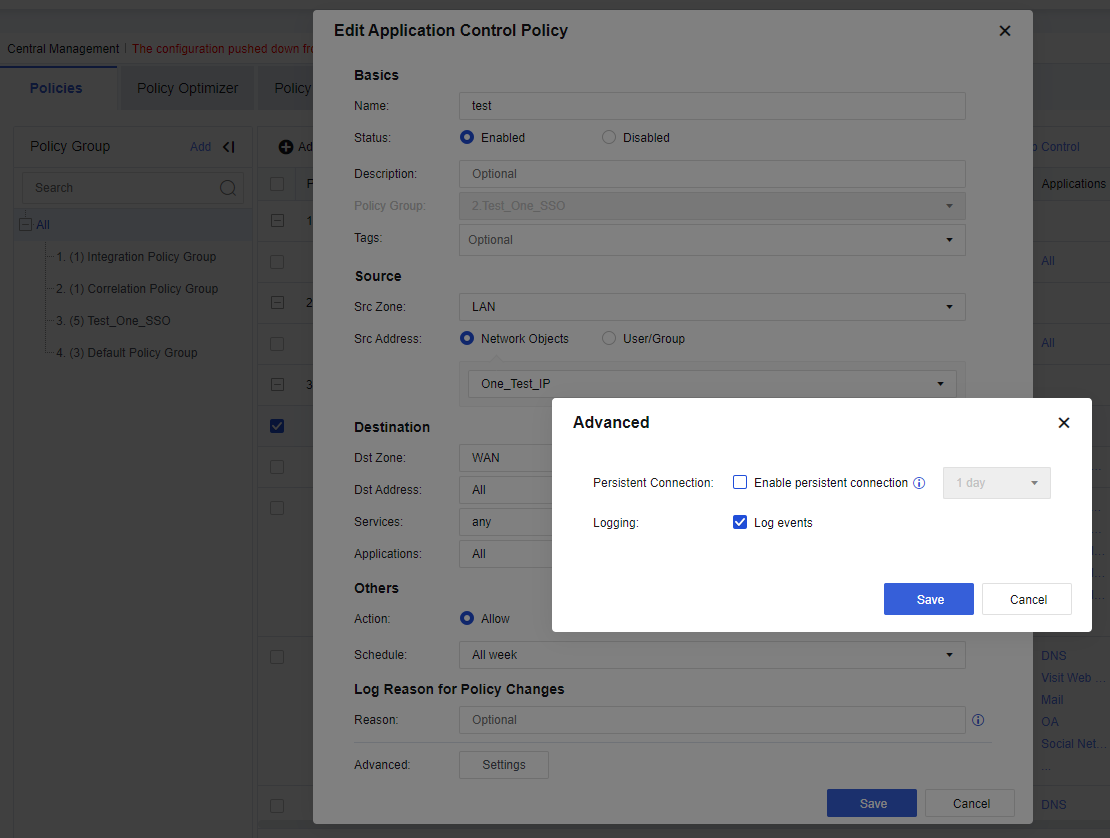This screenshot has height=838, width=1110.
Task: Collapse the All tree node
Action: pyautogui.click(x=25, y=224)
